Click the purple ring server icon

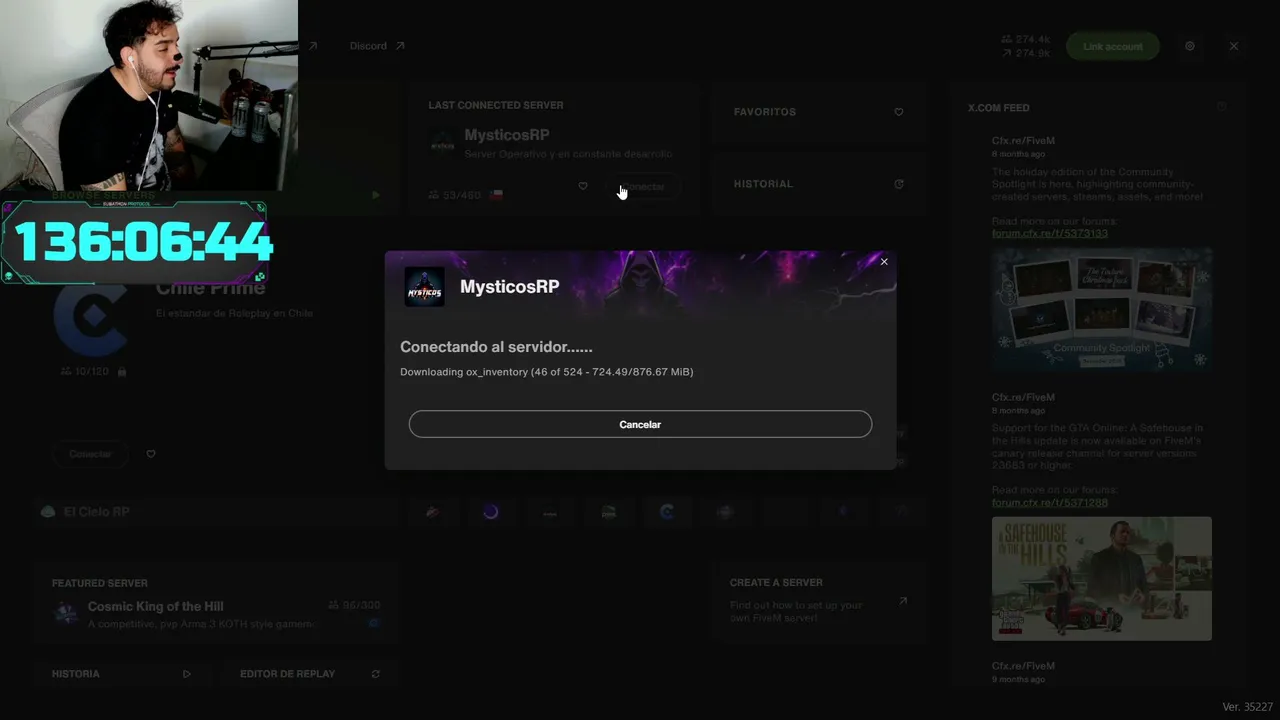coord(490,512)
